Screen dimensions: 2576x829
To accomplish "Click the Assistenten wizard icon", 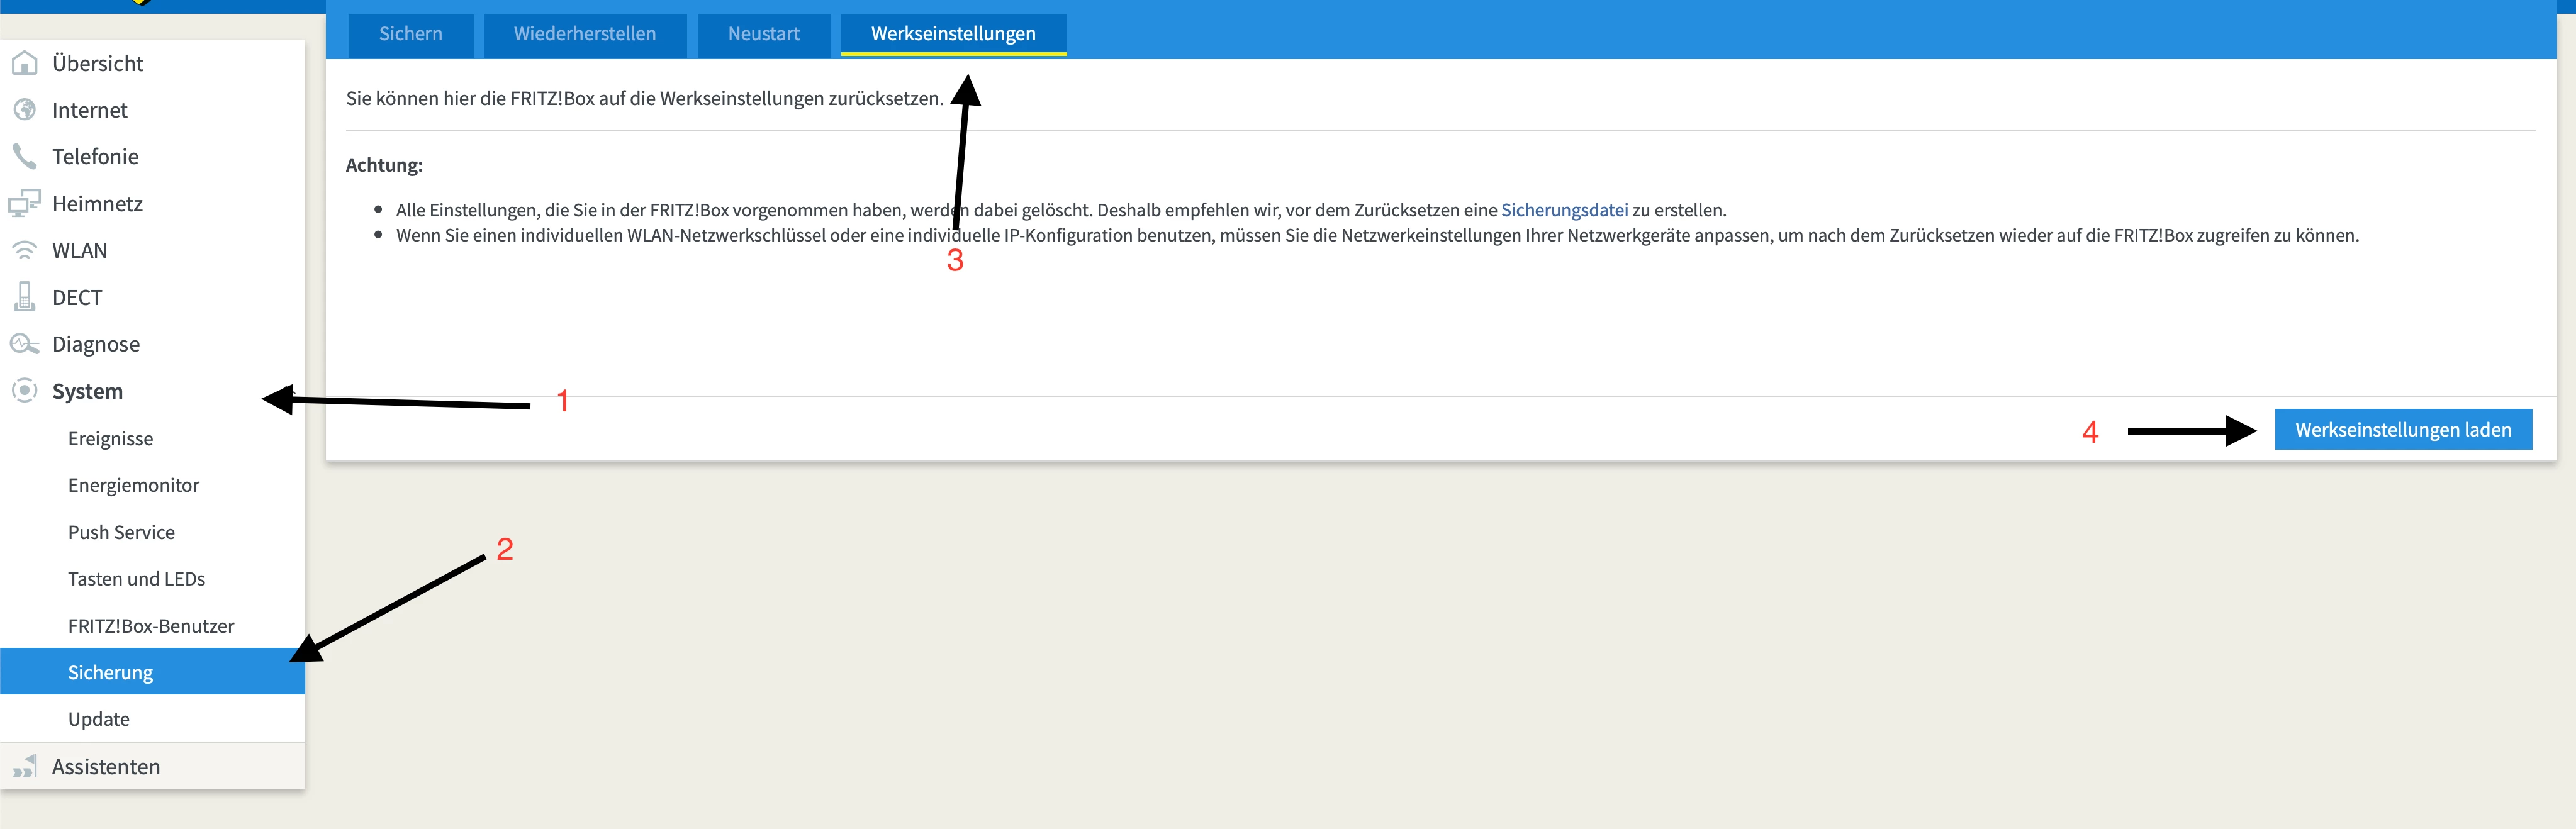I will pos(24,767).
